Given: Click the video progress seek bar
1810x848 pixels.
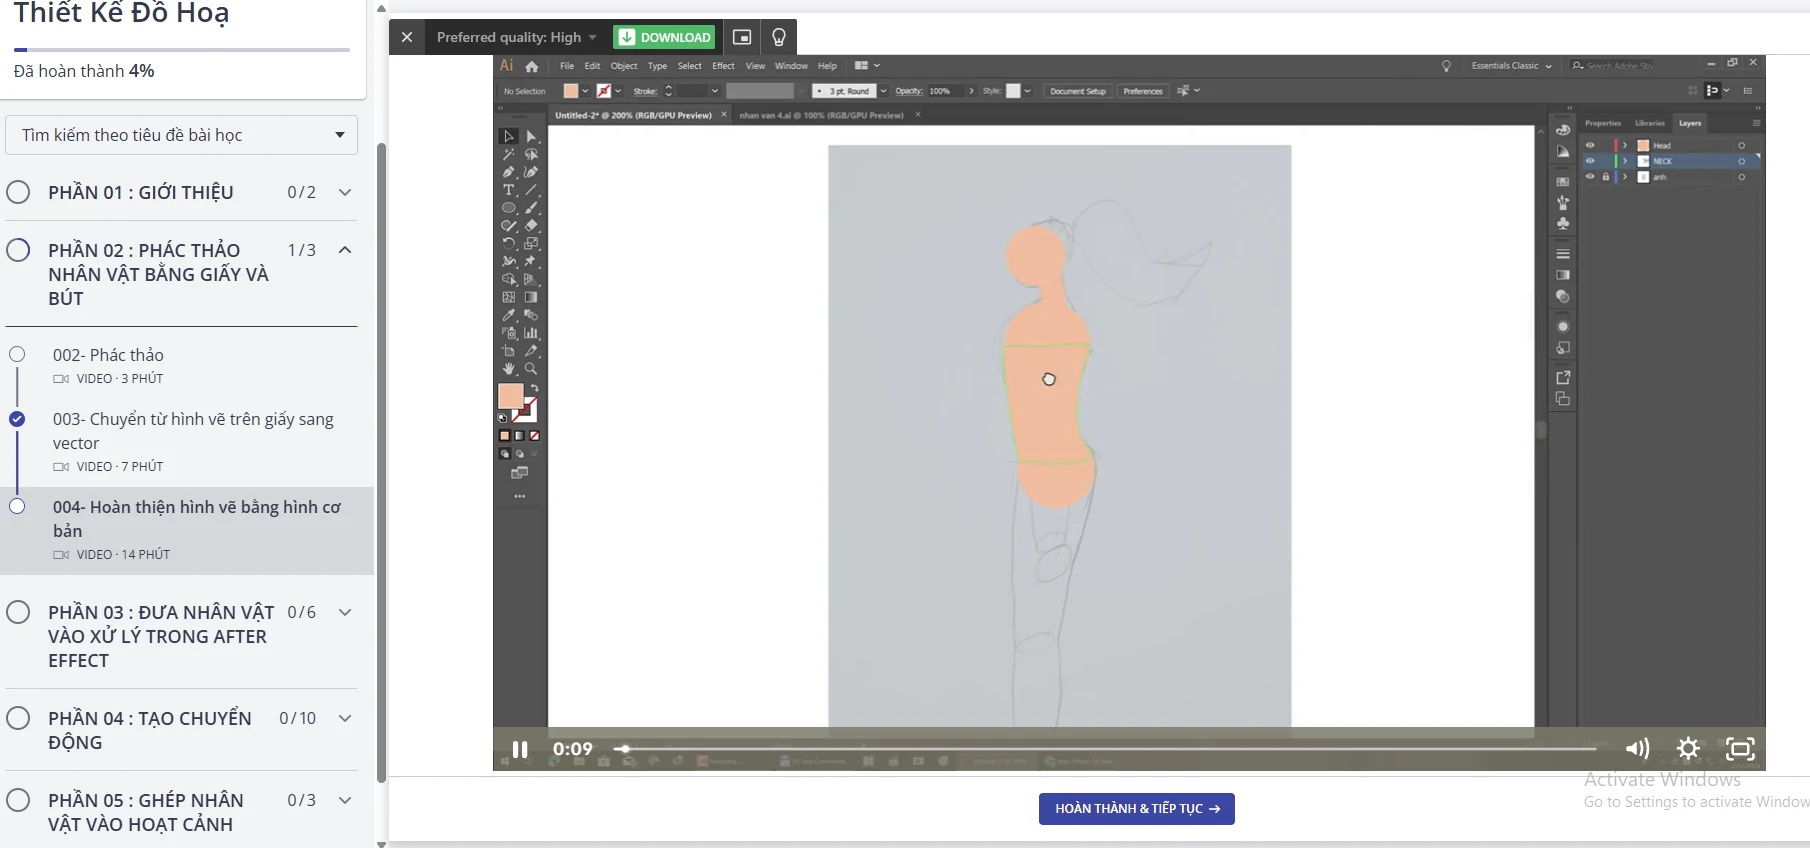Looking at the screenshot, I should click(x=1100, y=748).
